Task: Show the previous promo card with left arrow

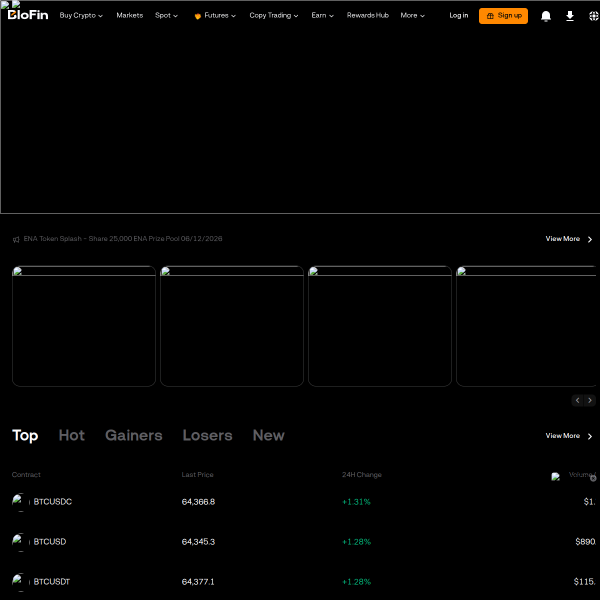Action: pos(577,400)
